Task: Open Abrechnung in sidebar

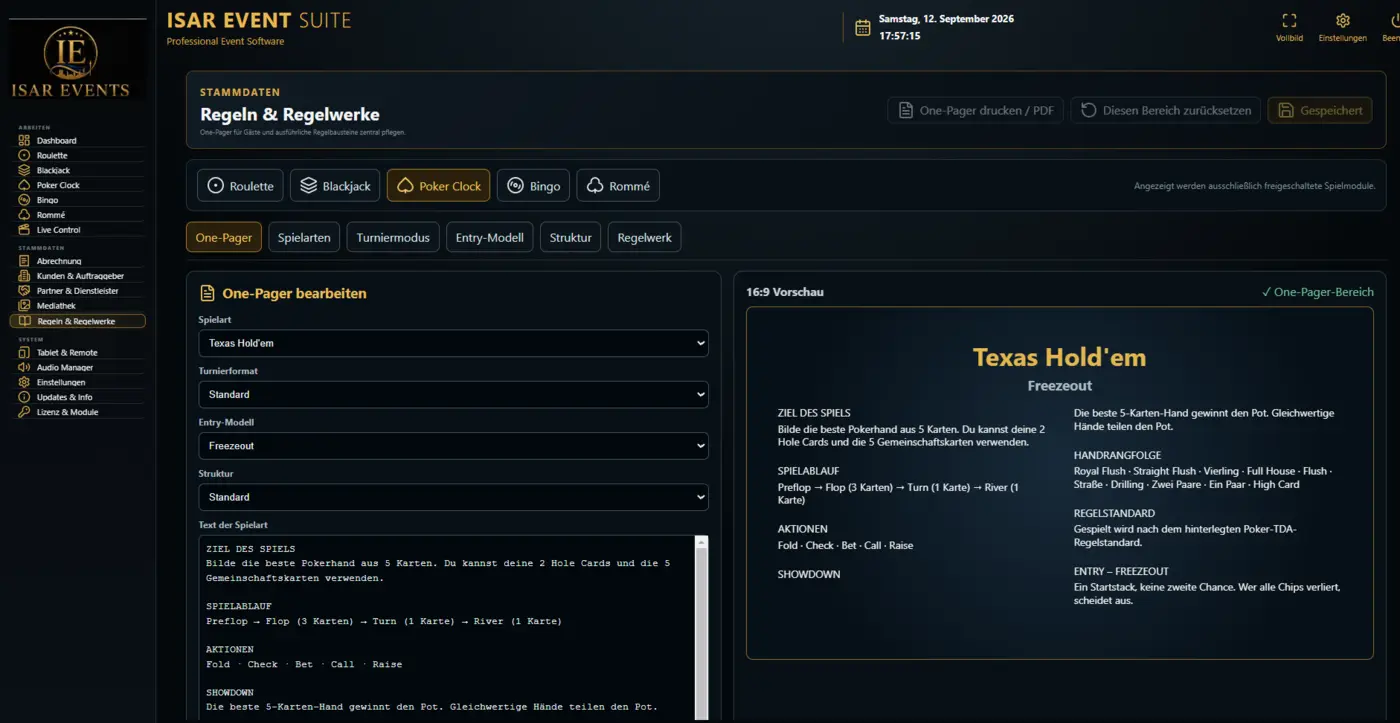Action: 78,261
